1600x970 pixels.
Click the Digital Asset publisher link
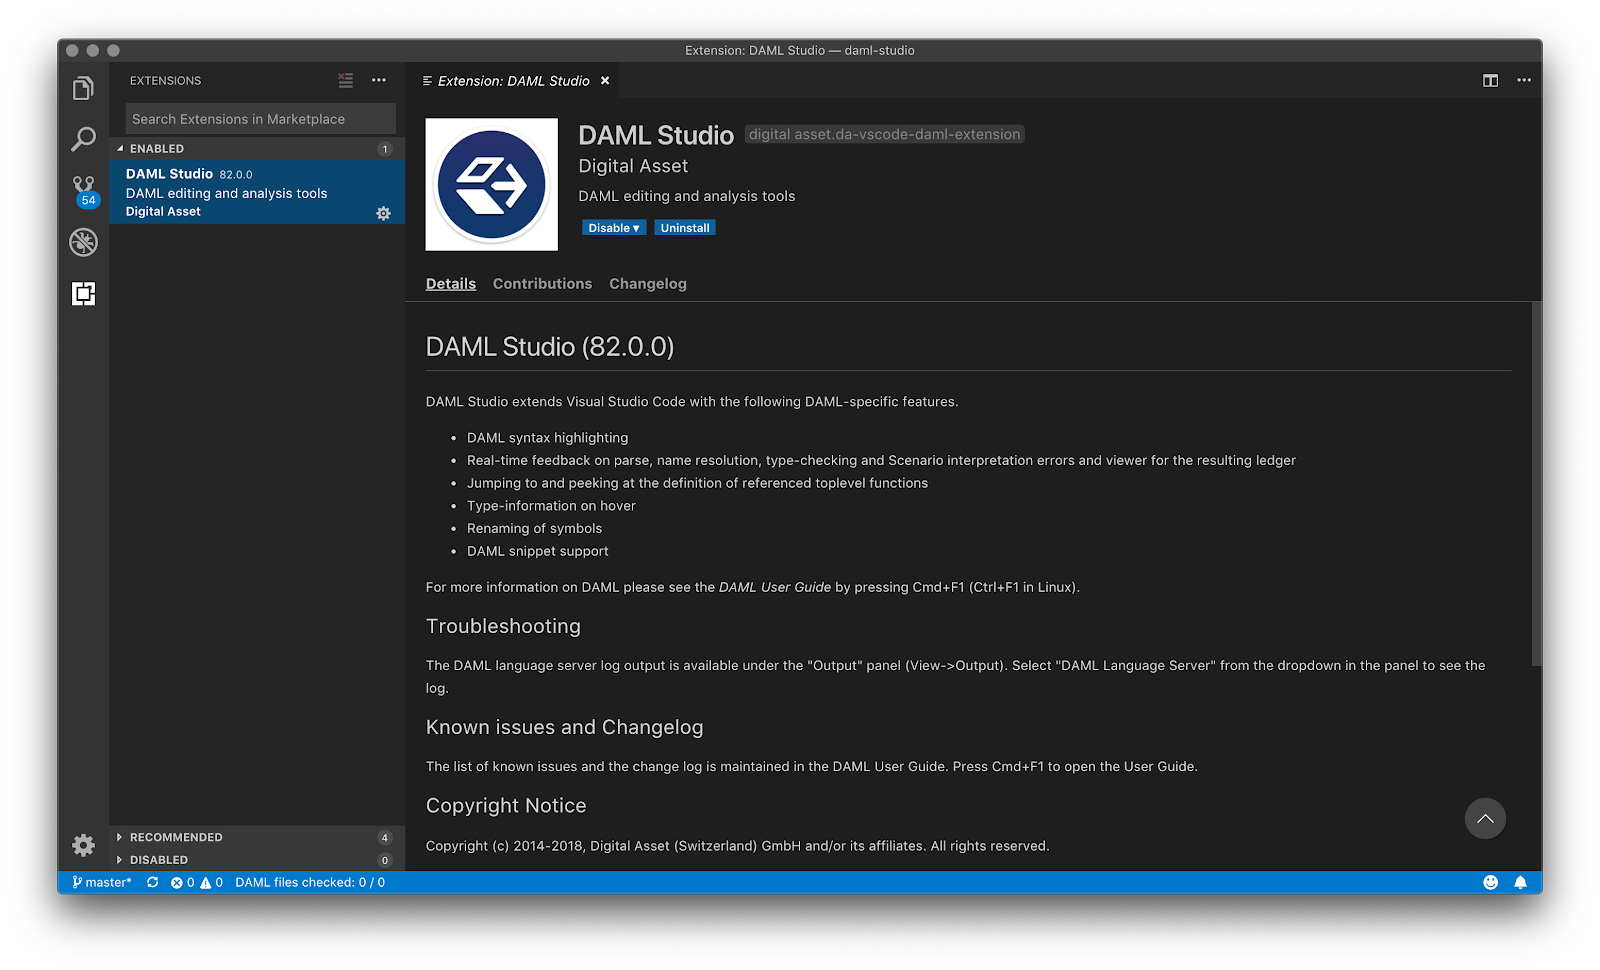633,166
